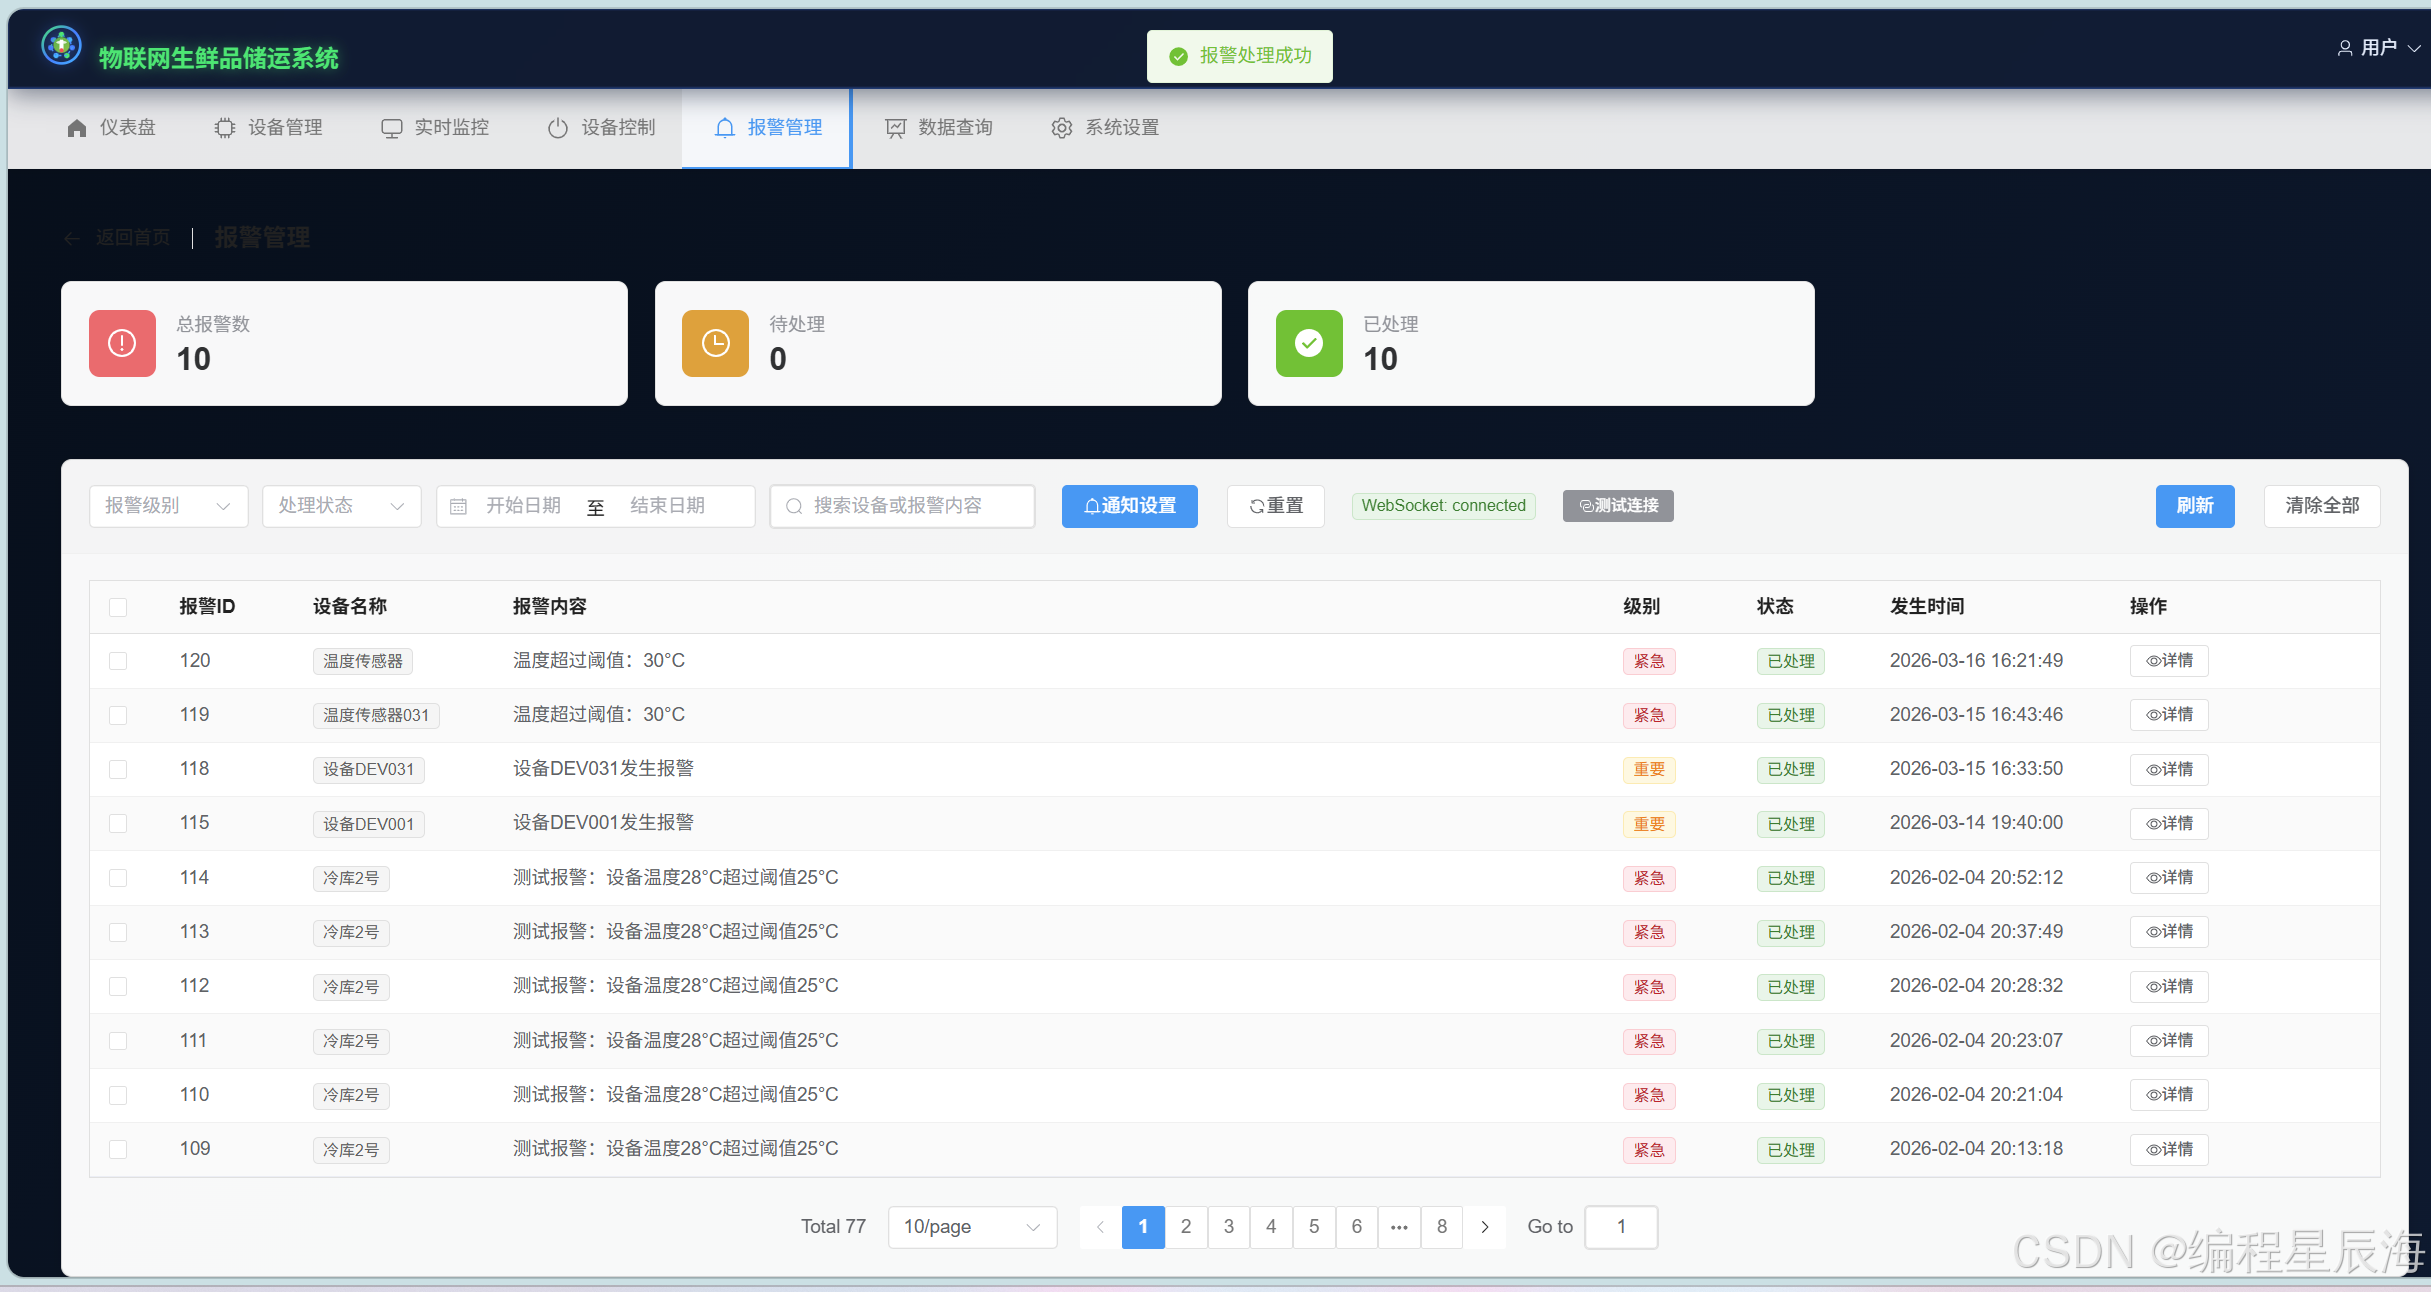The width and height of the screenshot is (2431, 1292).
Task: Click the calendar icon in date range
Action: click(458, 506)
